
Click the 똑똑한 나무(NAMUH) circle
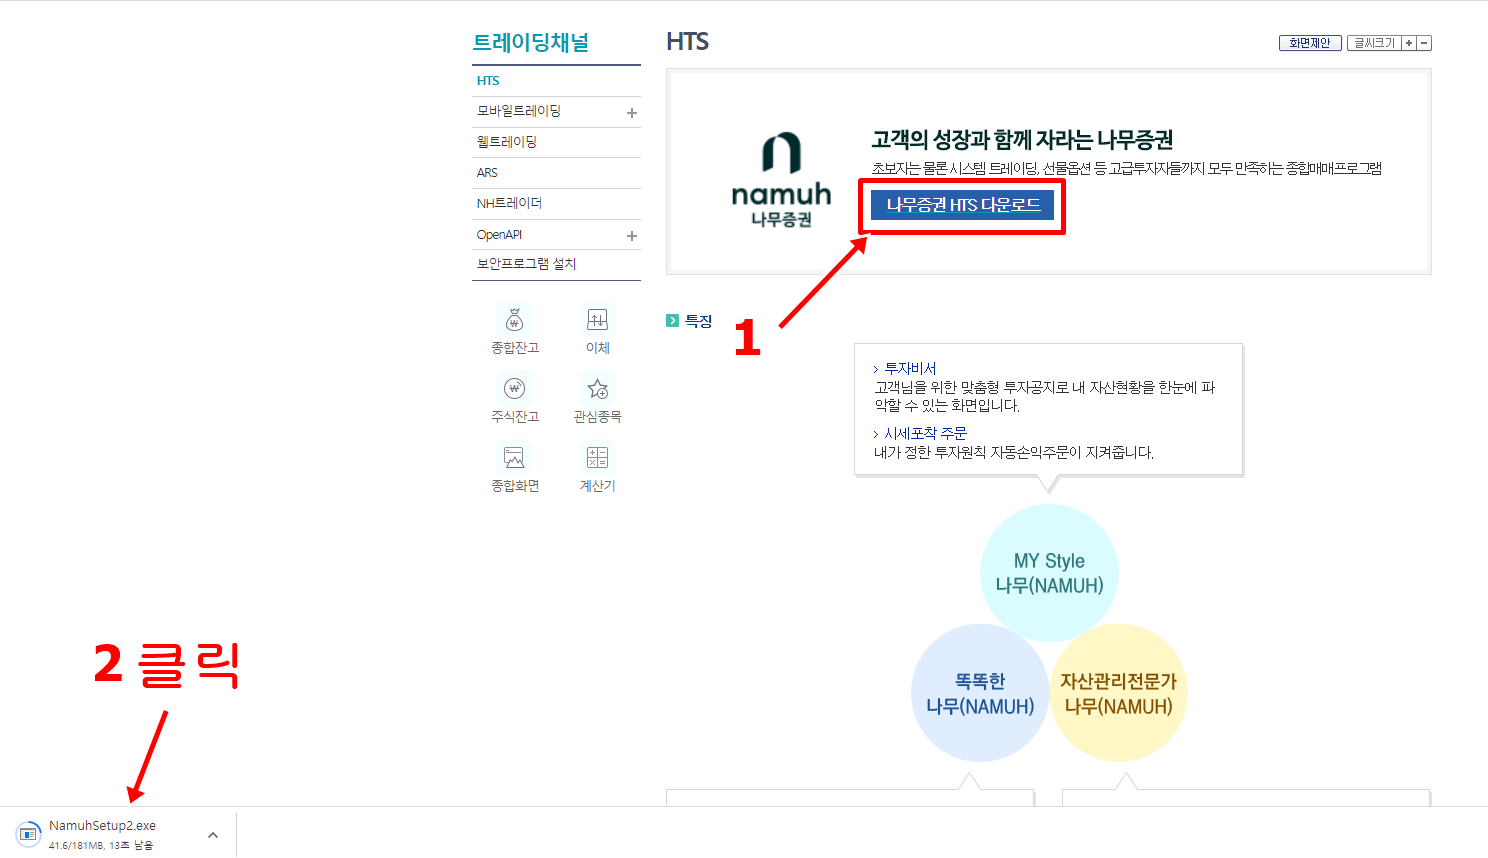(x=979, y=693)
